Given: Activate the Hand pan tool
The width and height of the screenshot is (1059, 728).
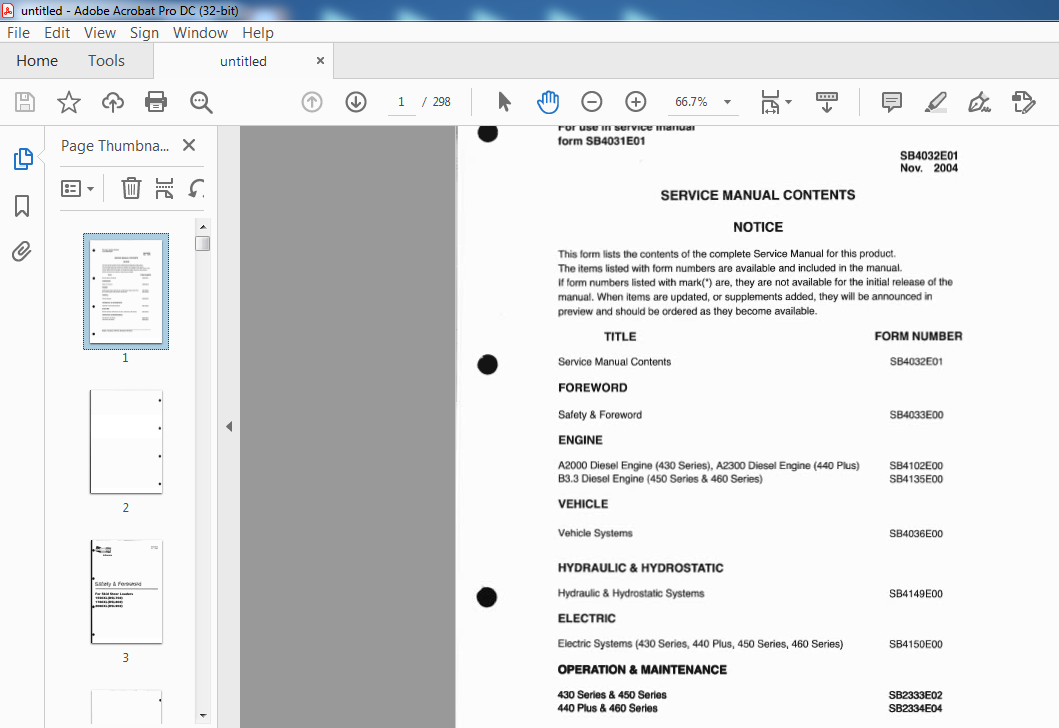Looking at the screenshot, I should [x=548, y=102].
